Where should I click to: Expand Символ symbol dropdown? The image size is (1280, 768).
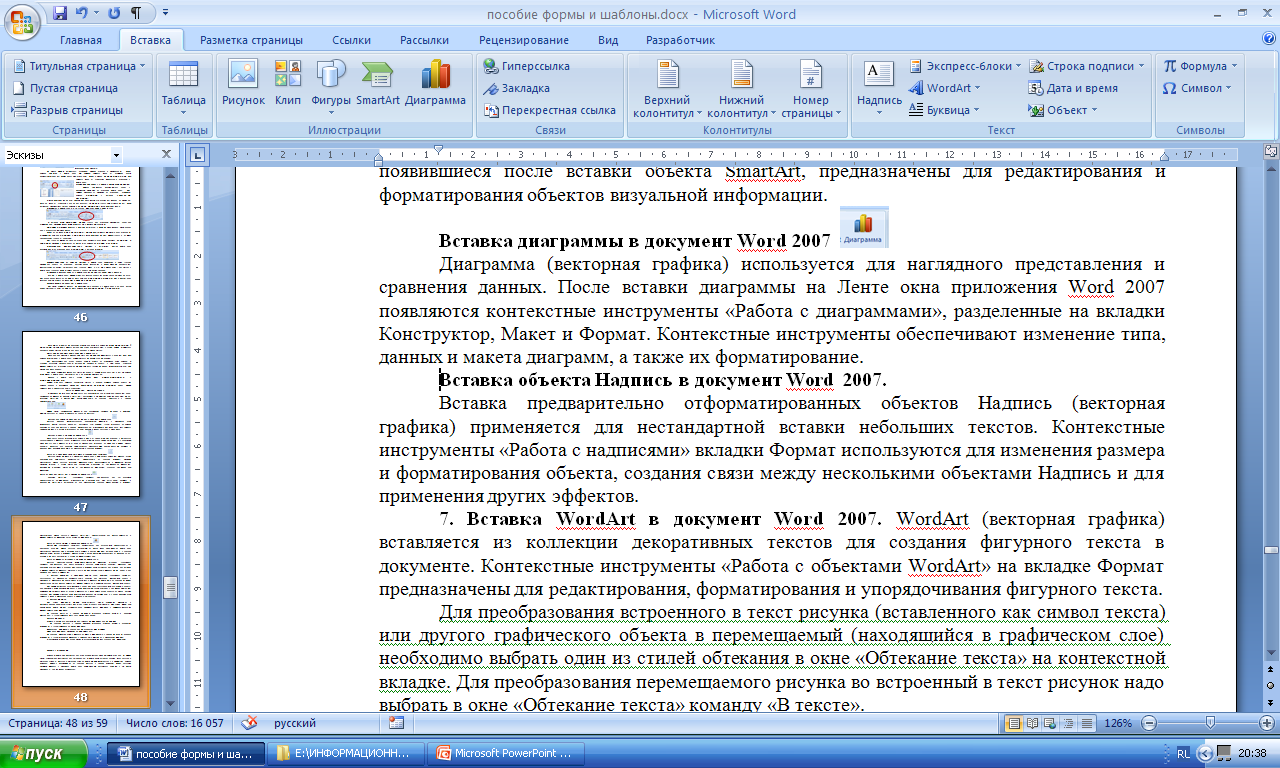(1229, 88)
